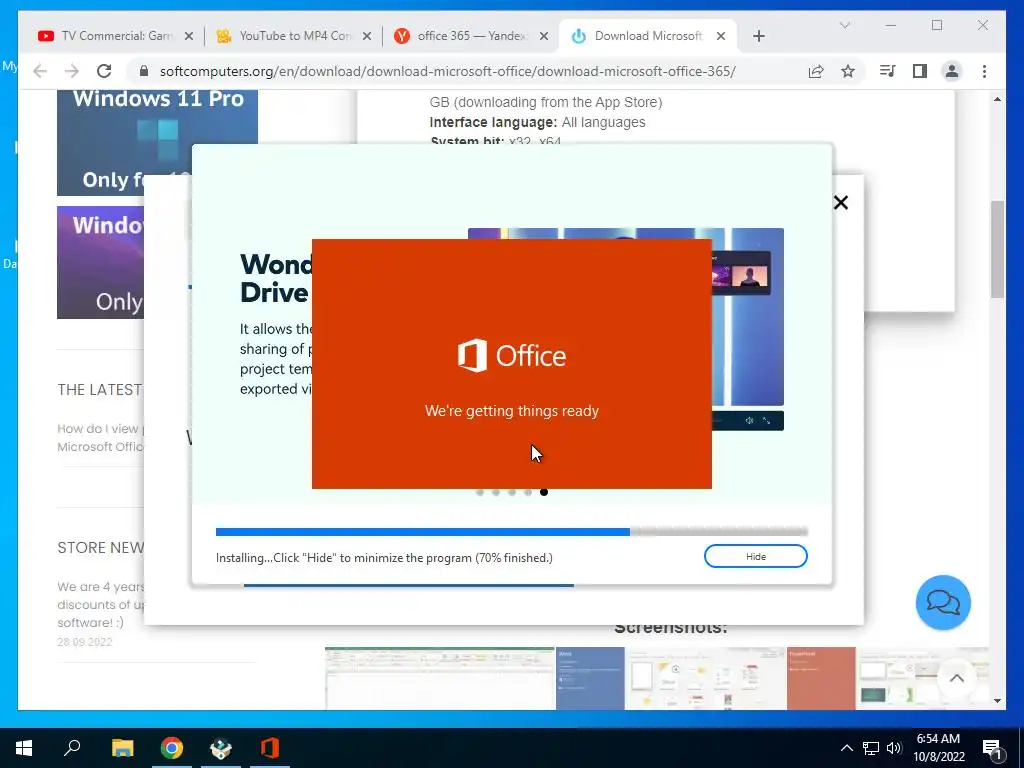The width and height of the screenshot is (1024, 768).
Task: Switch to the YouTube to MP4 Converter tab
Action: point(294,36)
